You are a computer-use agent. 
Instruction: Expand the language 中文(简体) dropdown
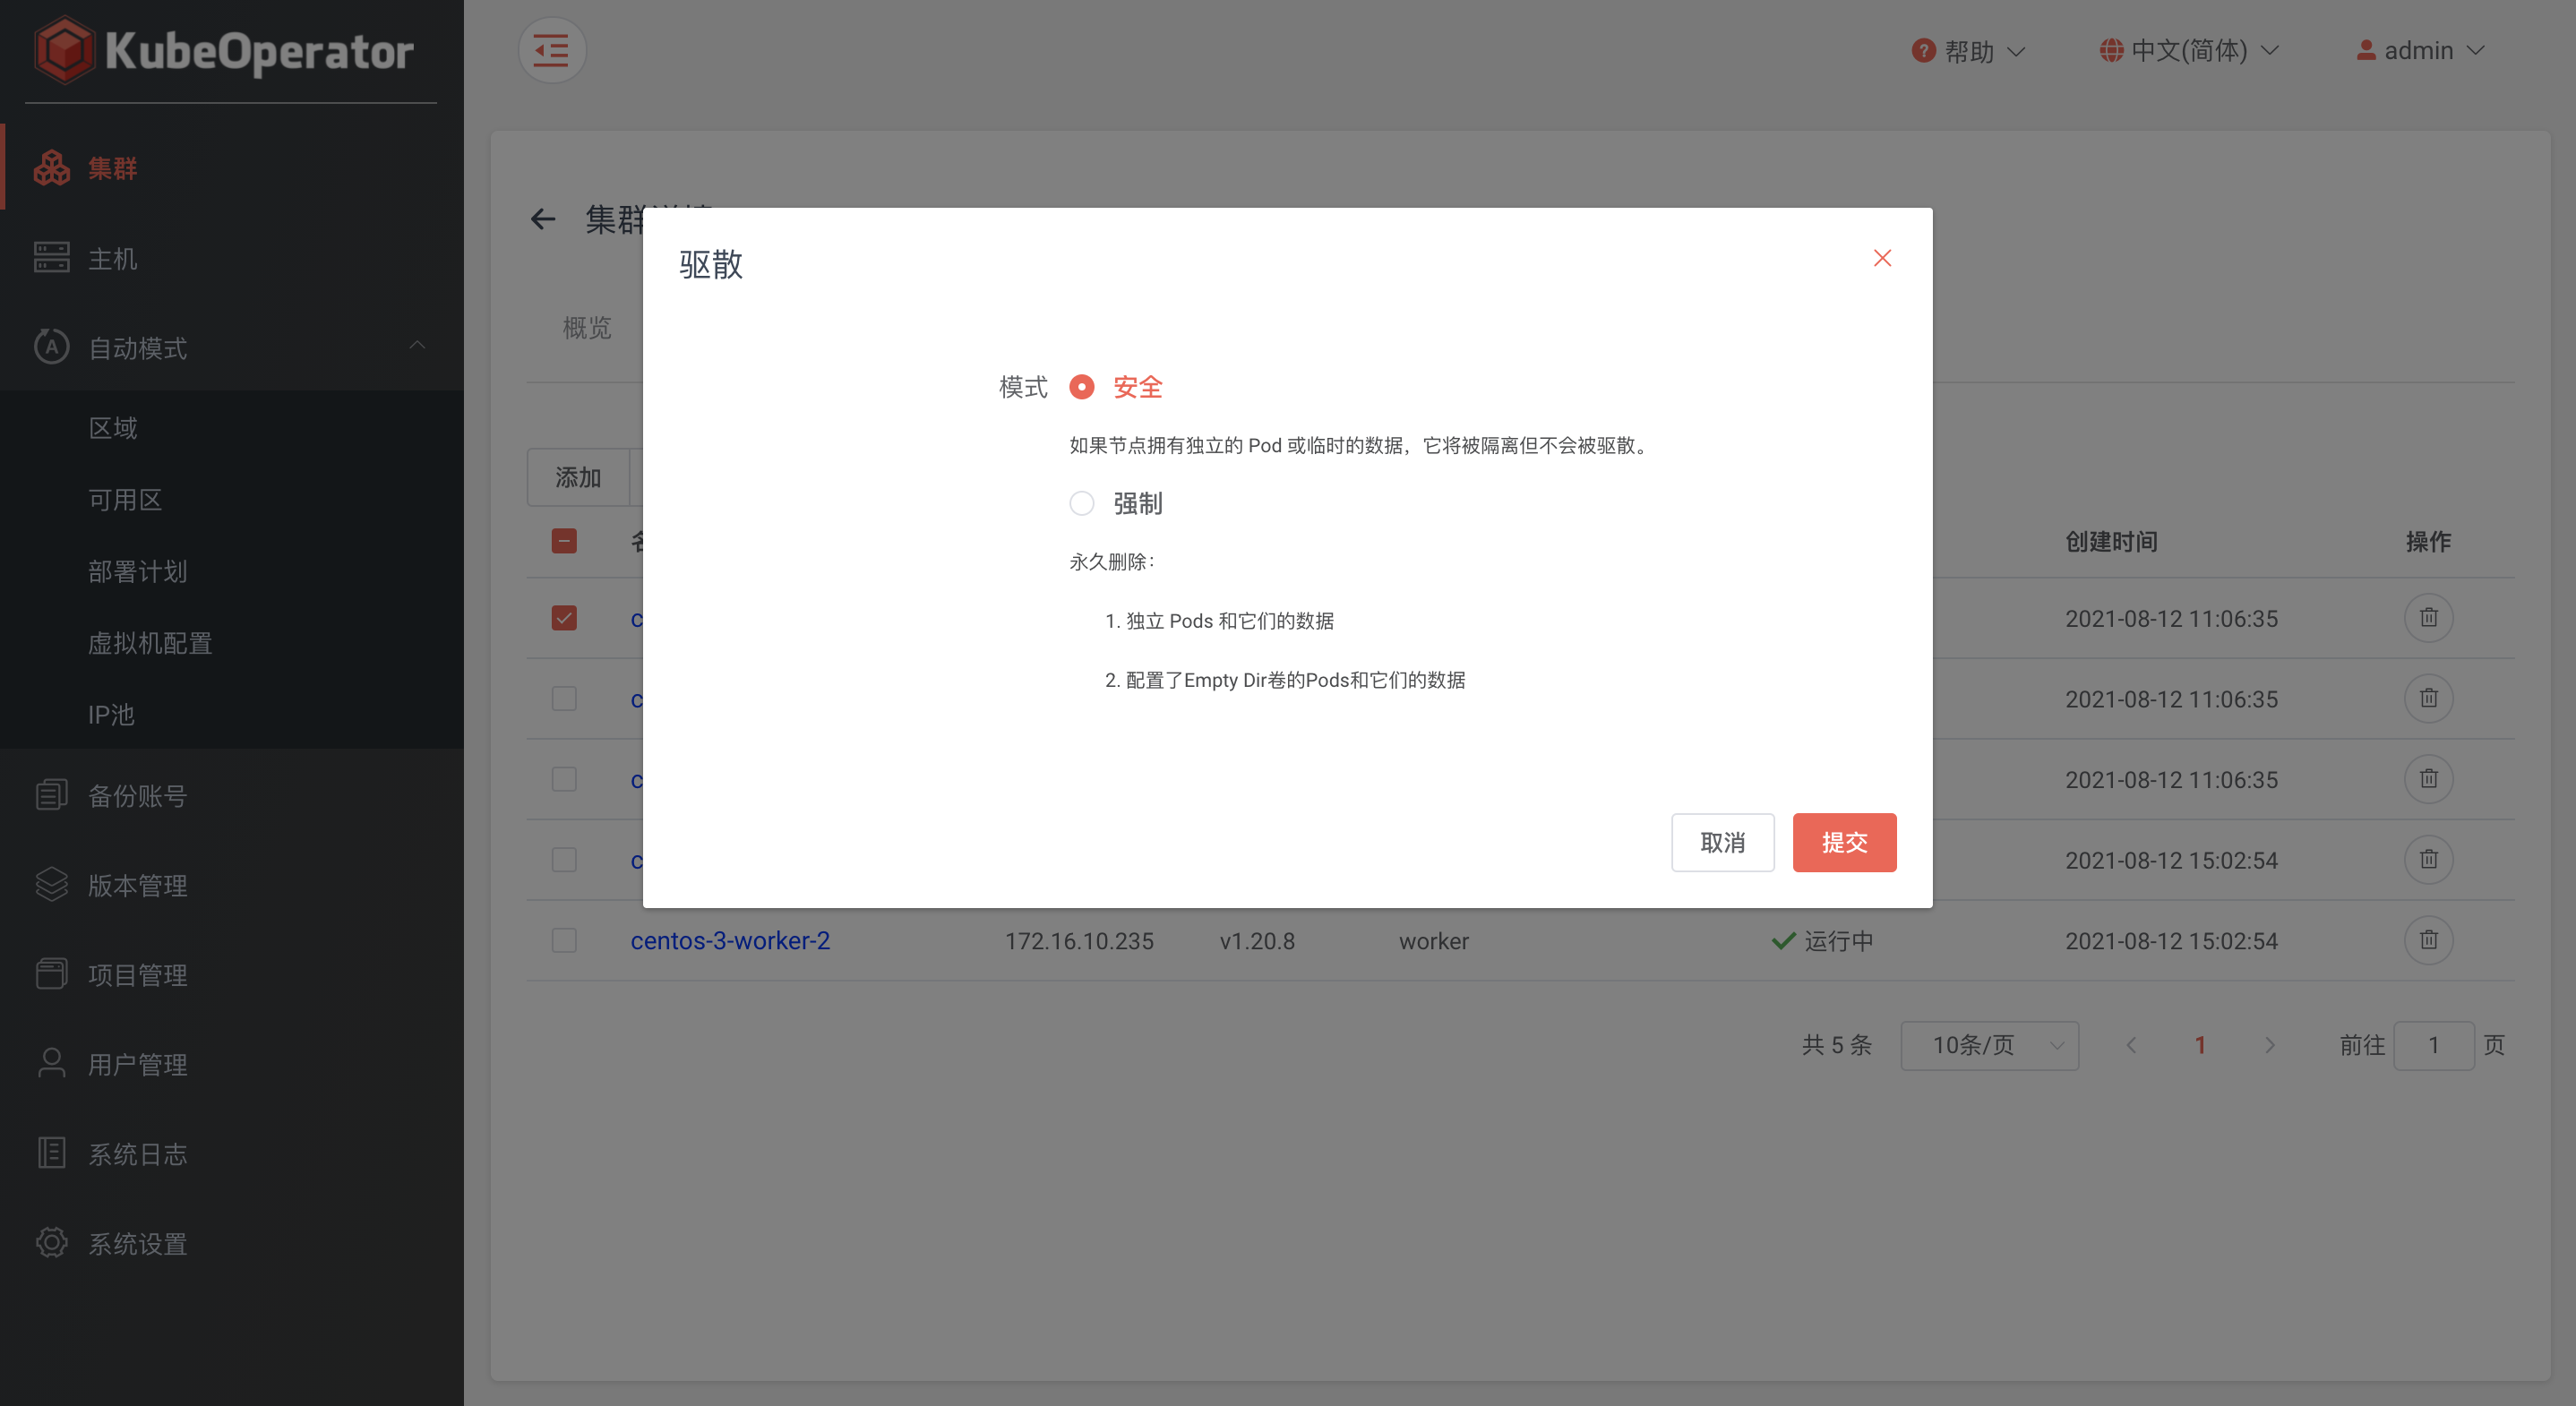[x=2188, y=51]
